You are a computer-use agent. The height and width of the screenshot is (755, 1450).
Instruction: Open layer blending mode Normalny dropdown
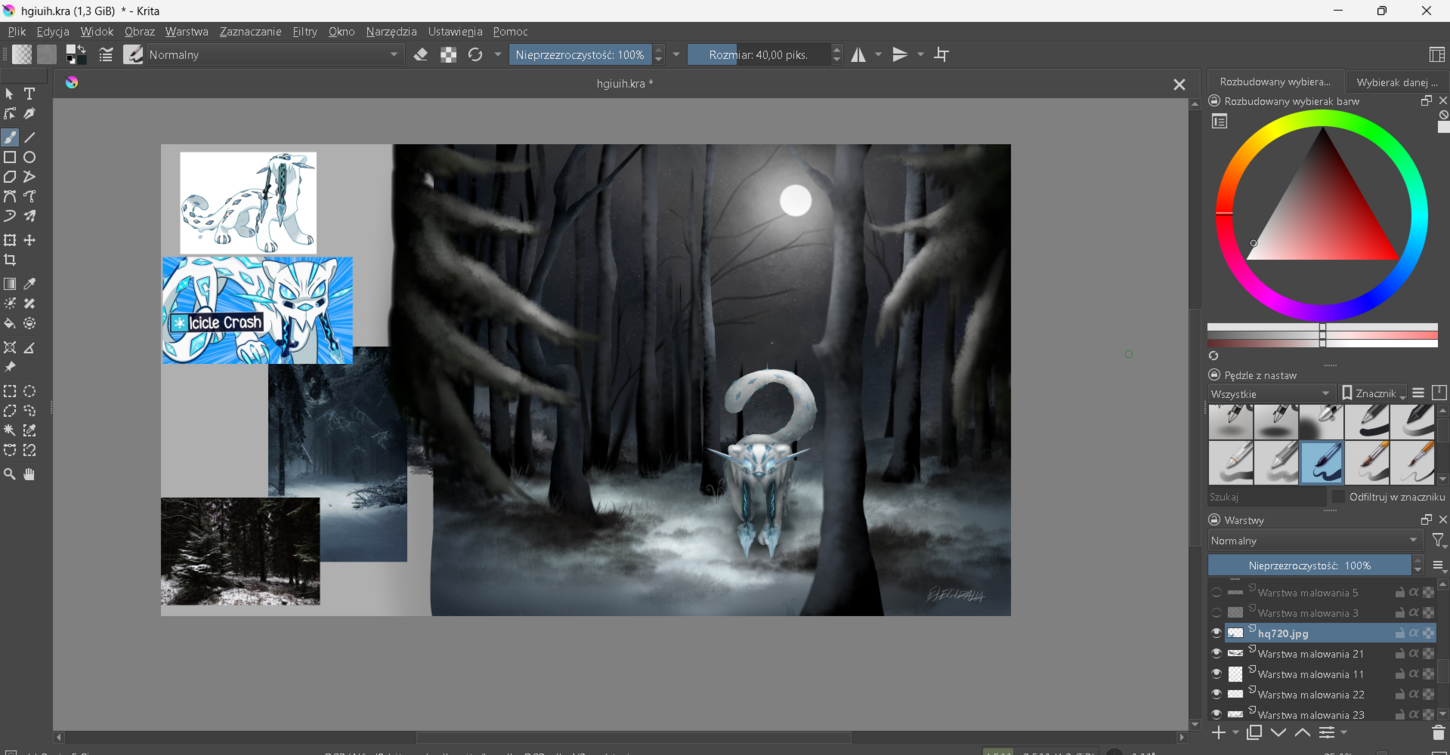click(1314, 541)
